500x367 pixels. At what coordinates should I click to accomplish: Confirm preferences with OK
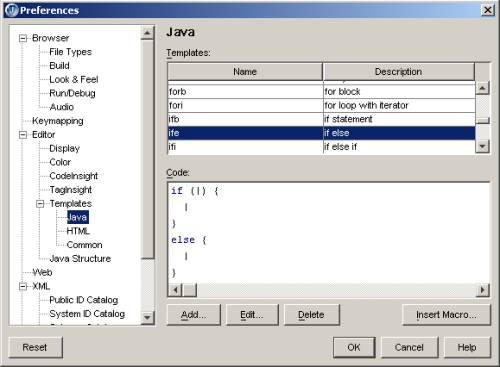[x=354, y=347]
